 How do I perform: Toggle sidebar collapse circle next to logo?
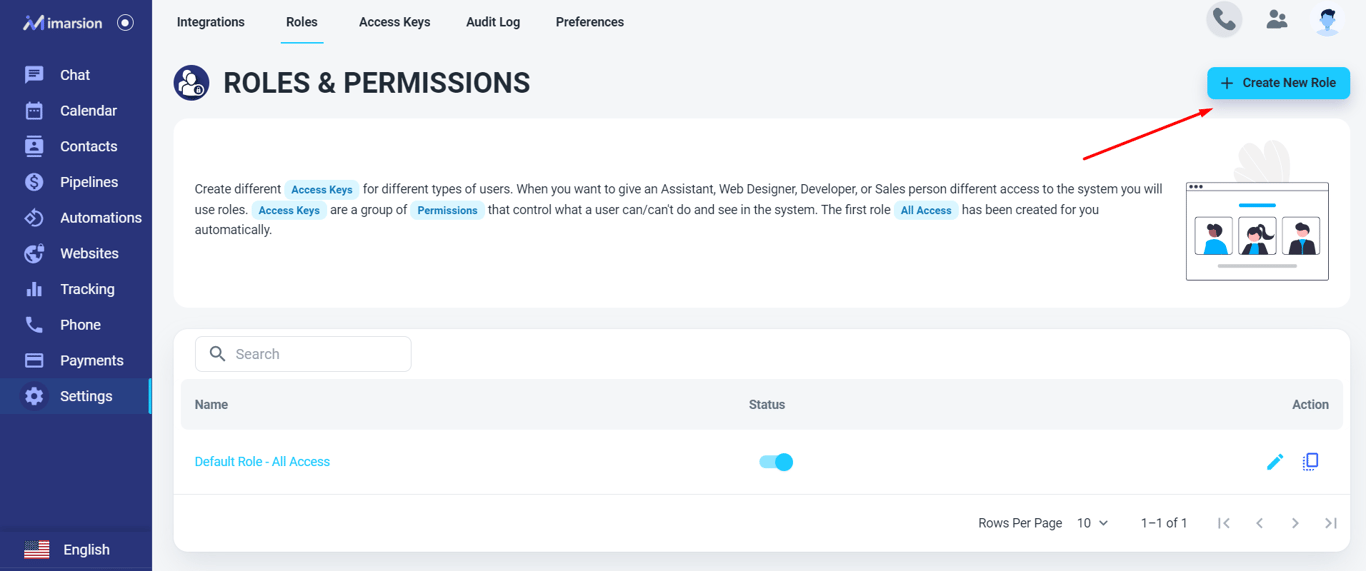125,22
